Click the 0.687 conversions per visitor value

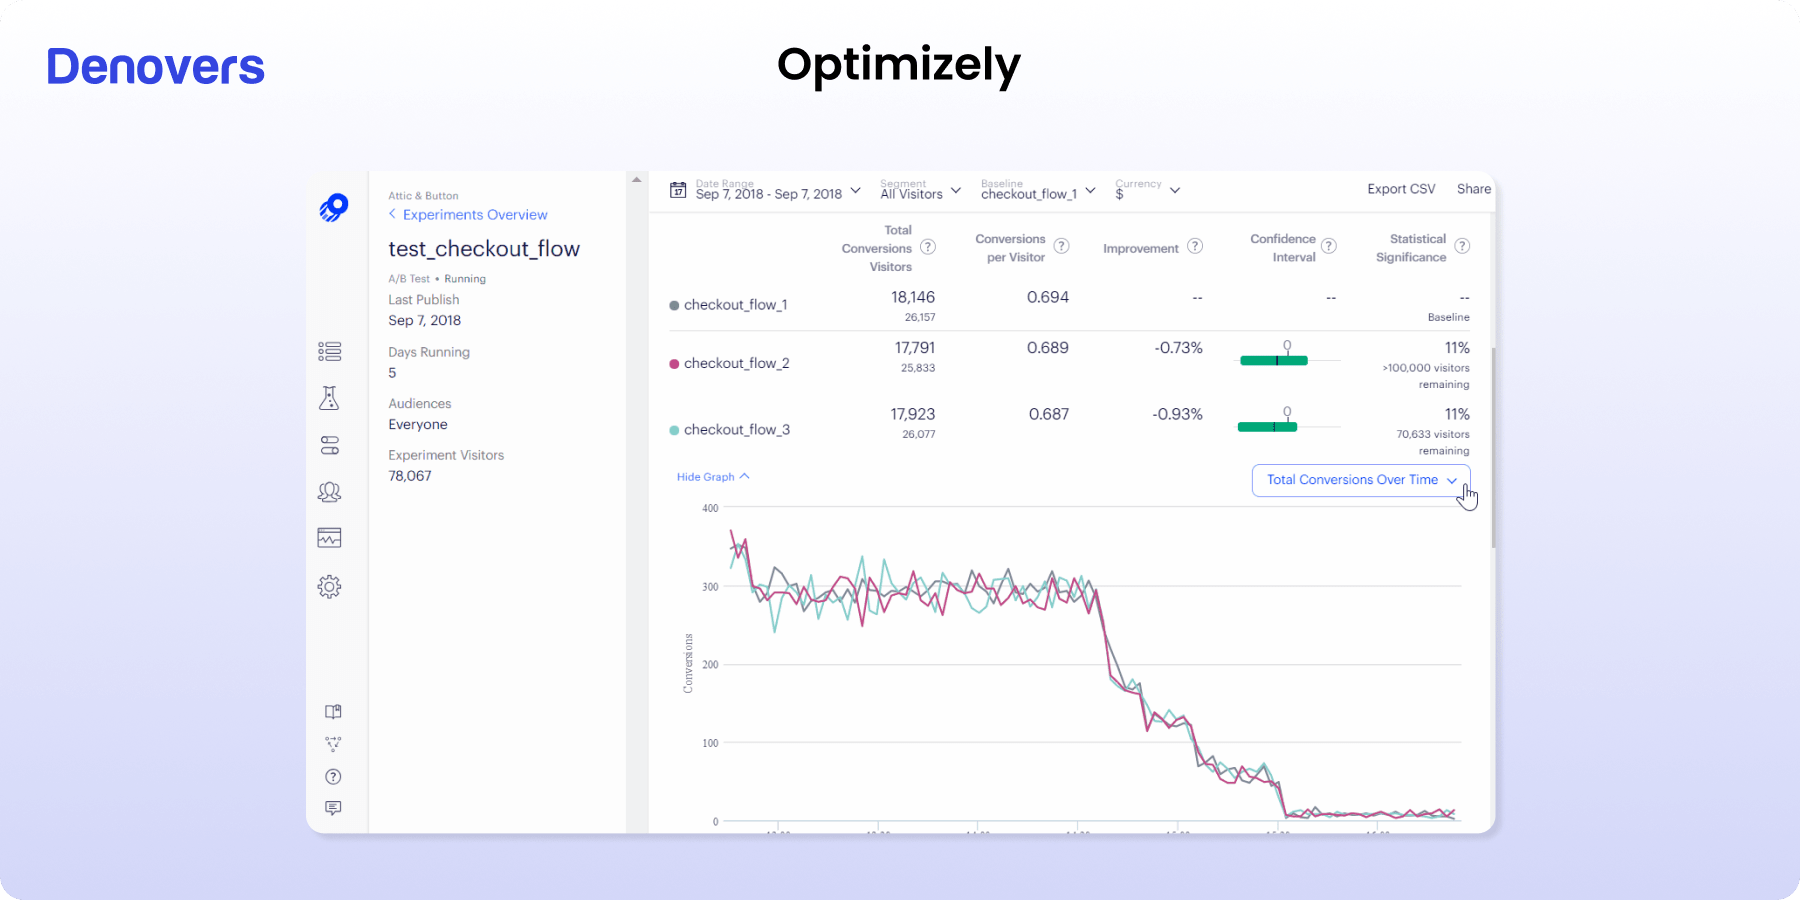tap(1049, 414)
